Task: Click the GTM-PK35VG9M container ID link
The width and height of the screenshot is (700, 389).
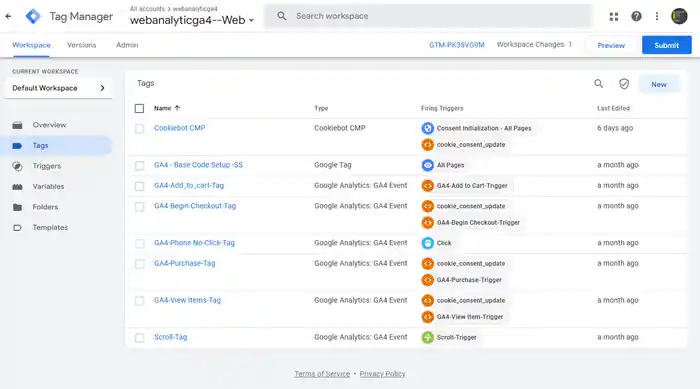Action: tap(457, 45)
